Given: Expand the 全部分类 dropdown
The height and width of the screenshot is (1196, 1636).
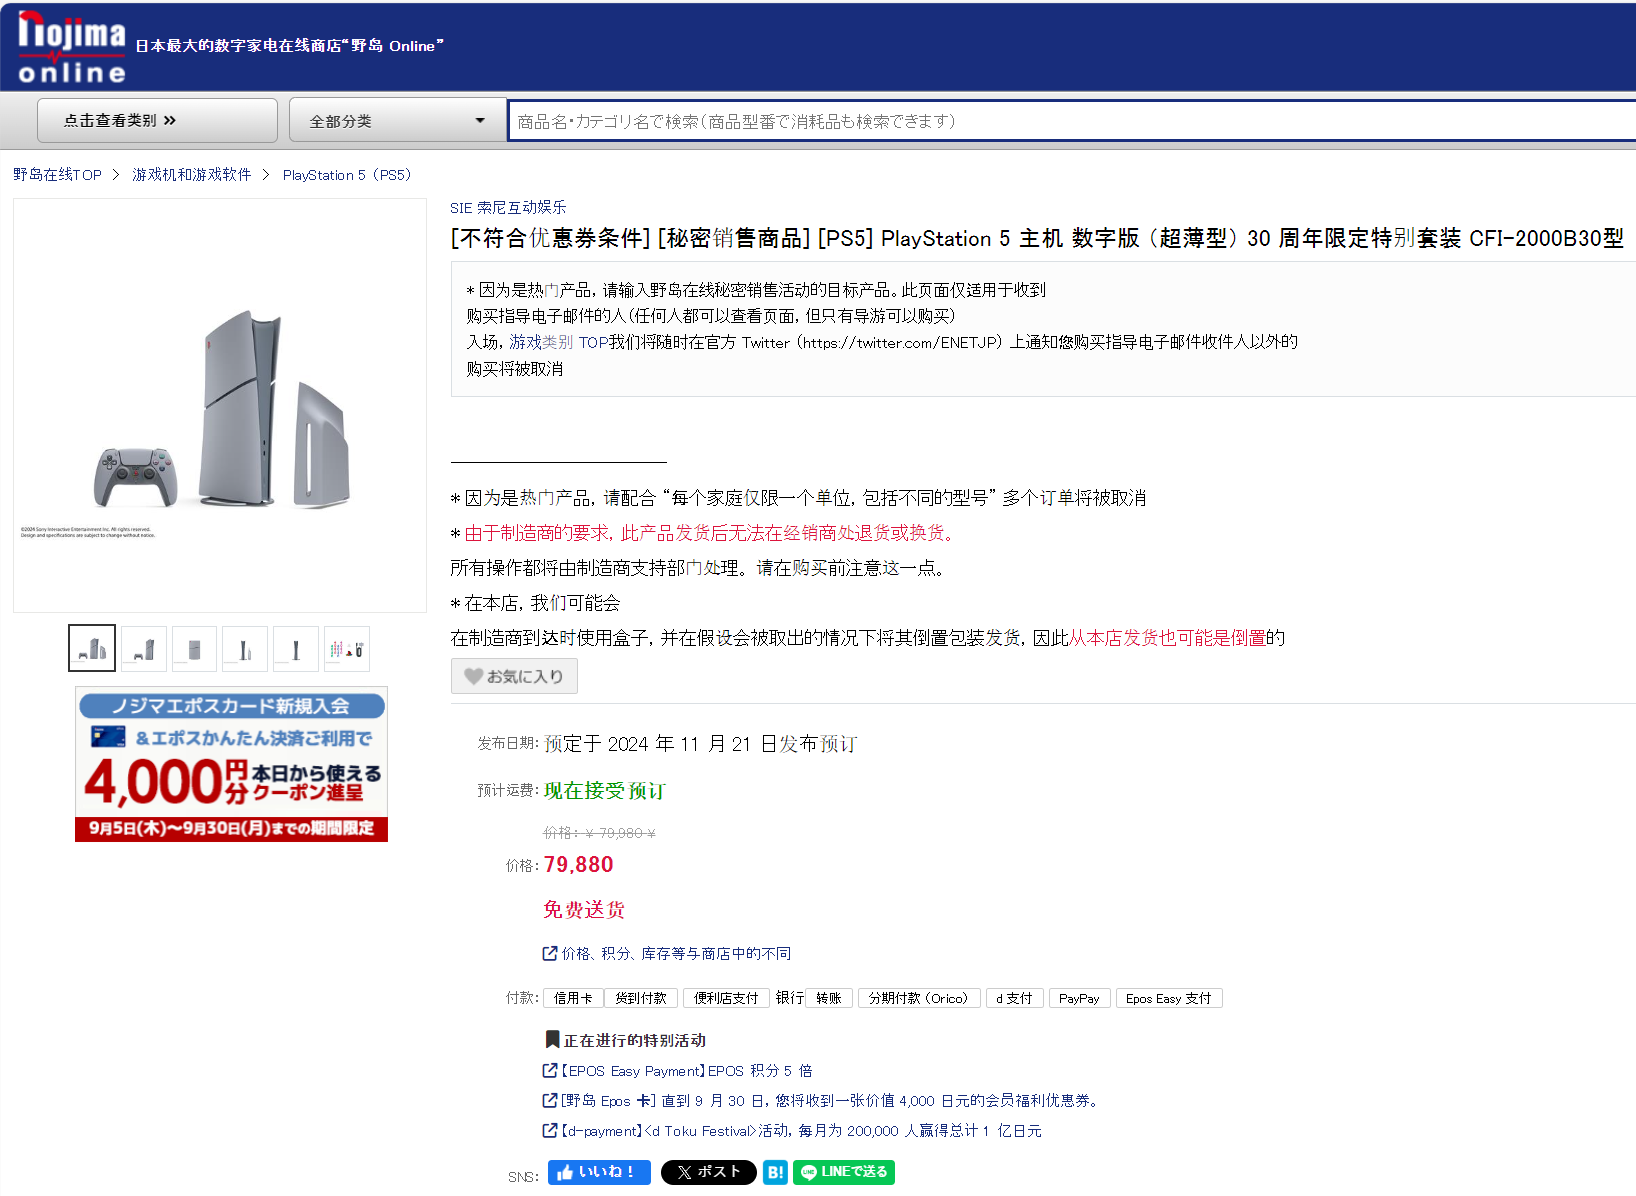Looking at the screenshot, I should pyautogui.click(x=397, y=120).
